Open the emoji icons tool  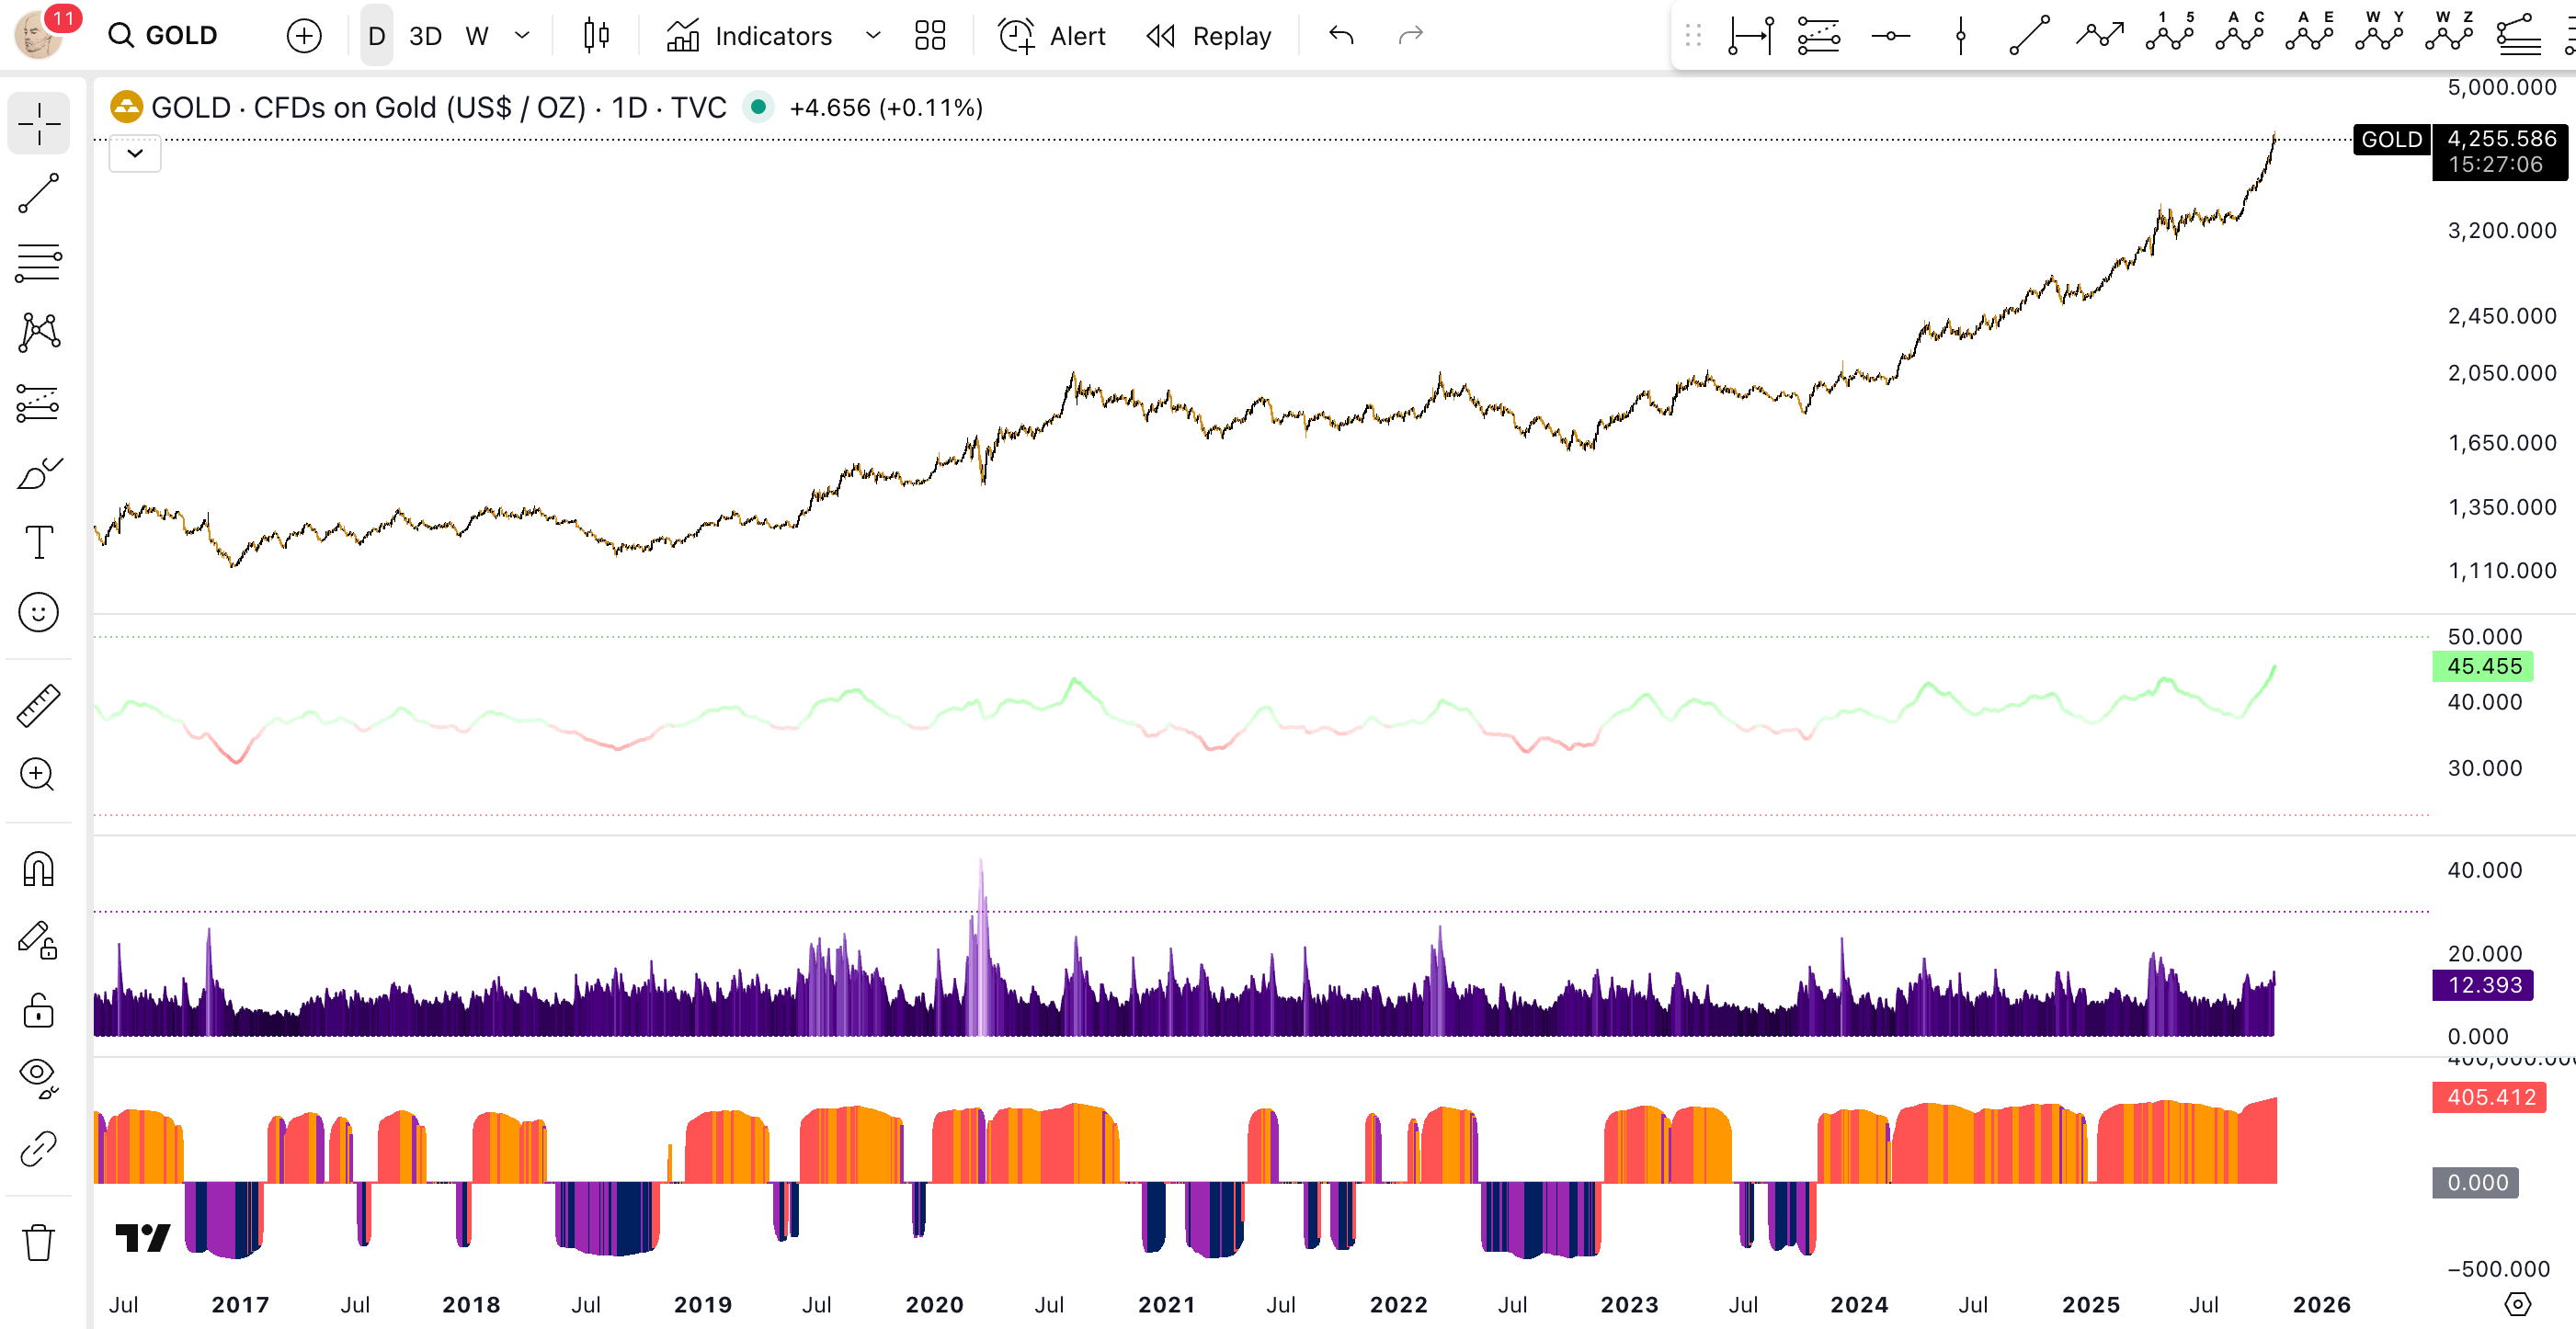tap(38, 612)
